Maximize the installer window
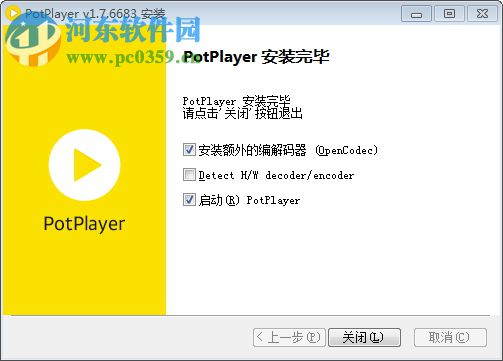Screen dimensions: 503x361 [x=449, y=14]
